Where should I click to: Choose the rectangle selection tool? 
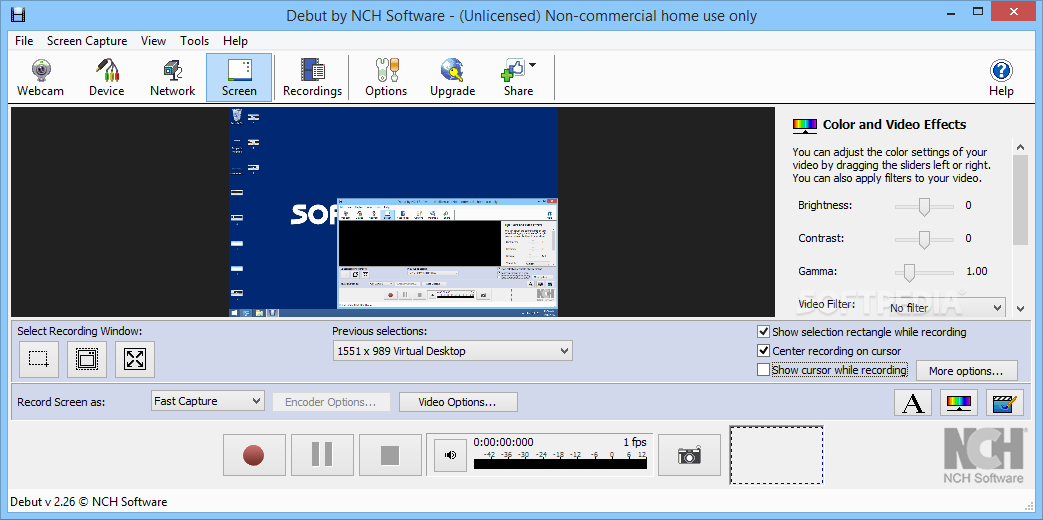(39, 359)
